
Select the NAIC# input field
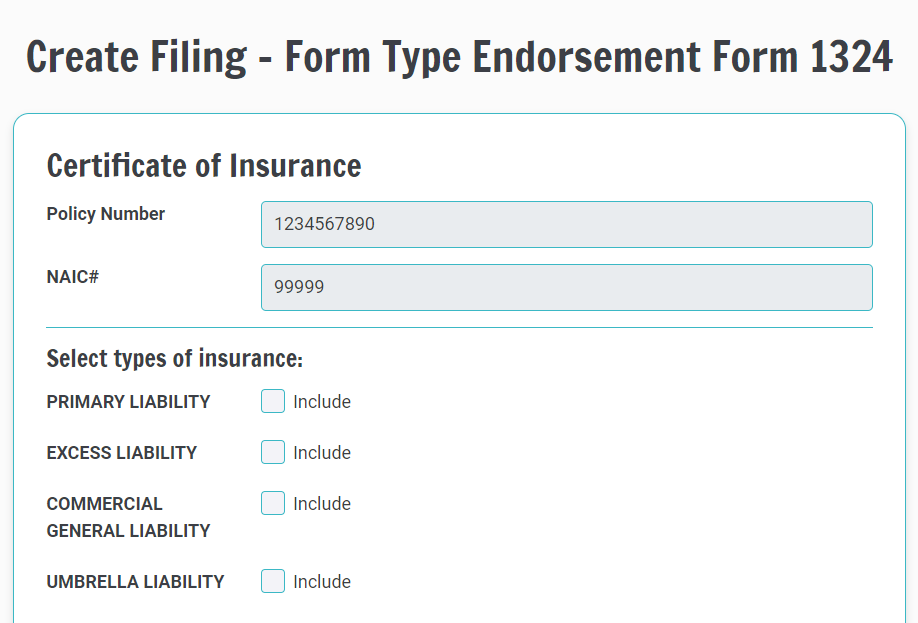(566, 287)
